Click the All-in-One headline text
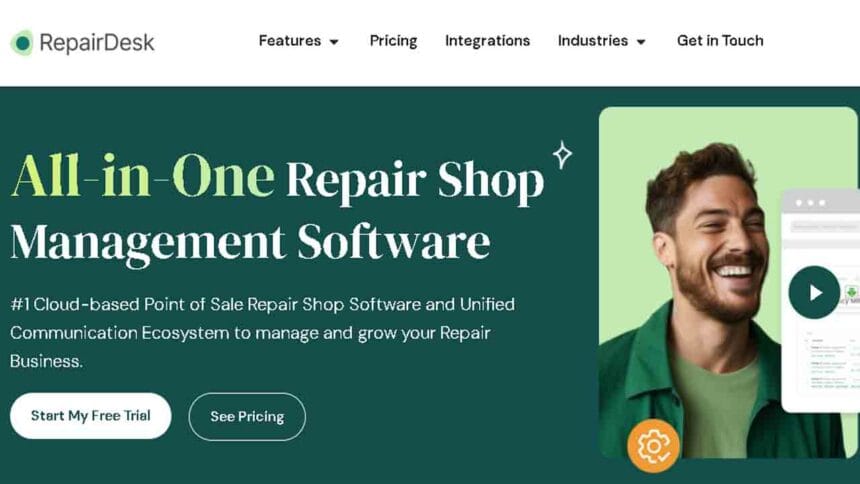This screenshot has width=860, height=484. (x=143, y=177)
